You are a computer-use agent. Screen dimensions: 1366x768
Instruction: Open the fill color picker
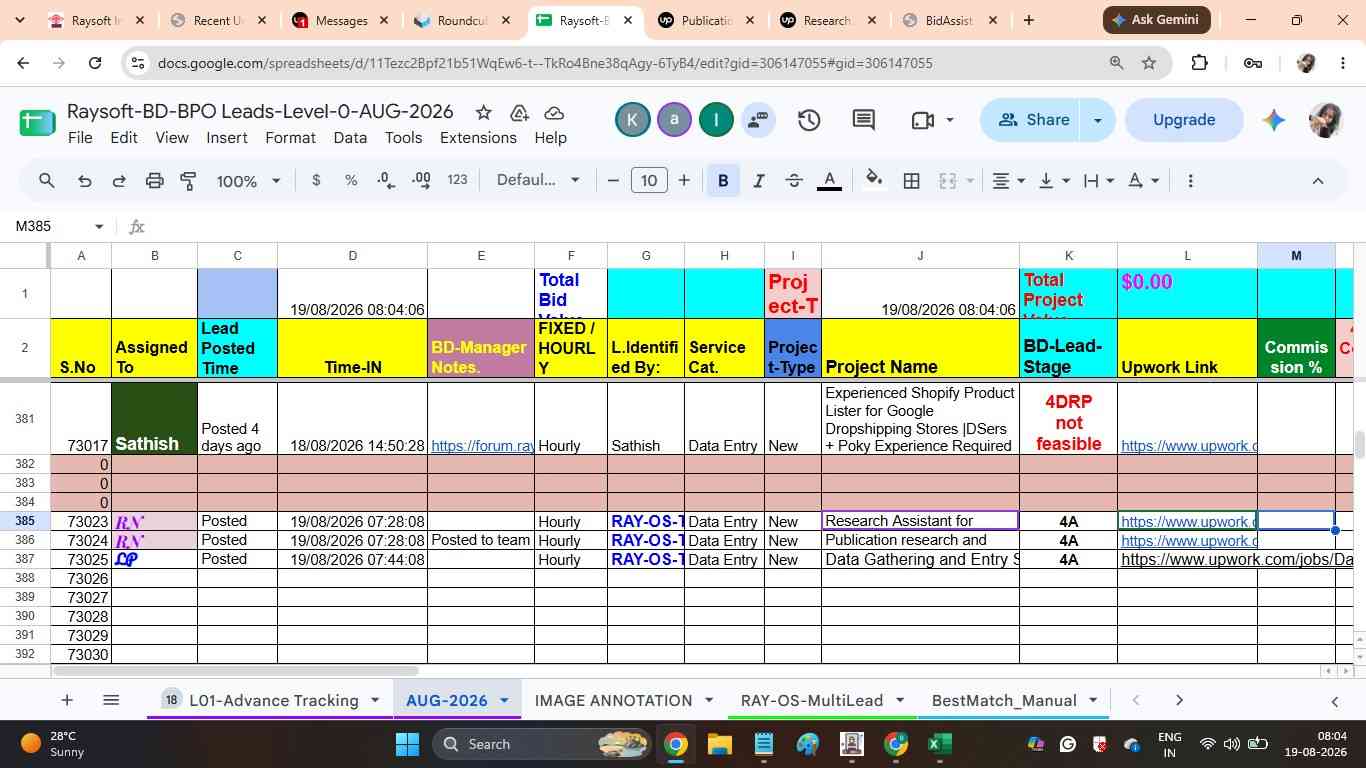tap(874, 181)
